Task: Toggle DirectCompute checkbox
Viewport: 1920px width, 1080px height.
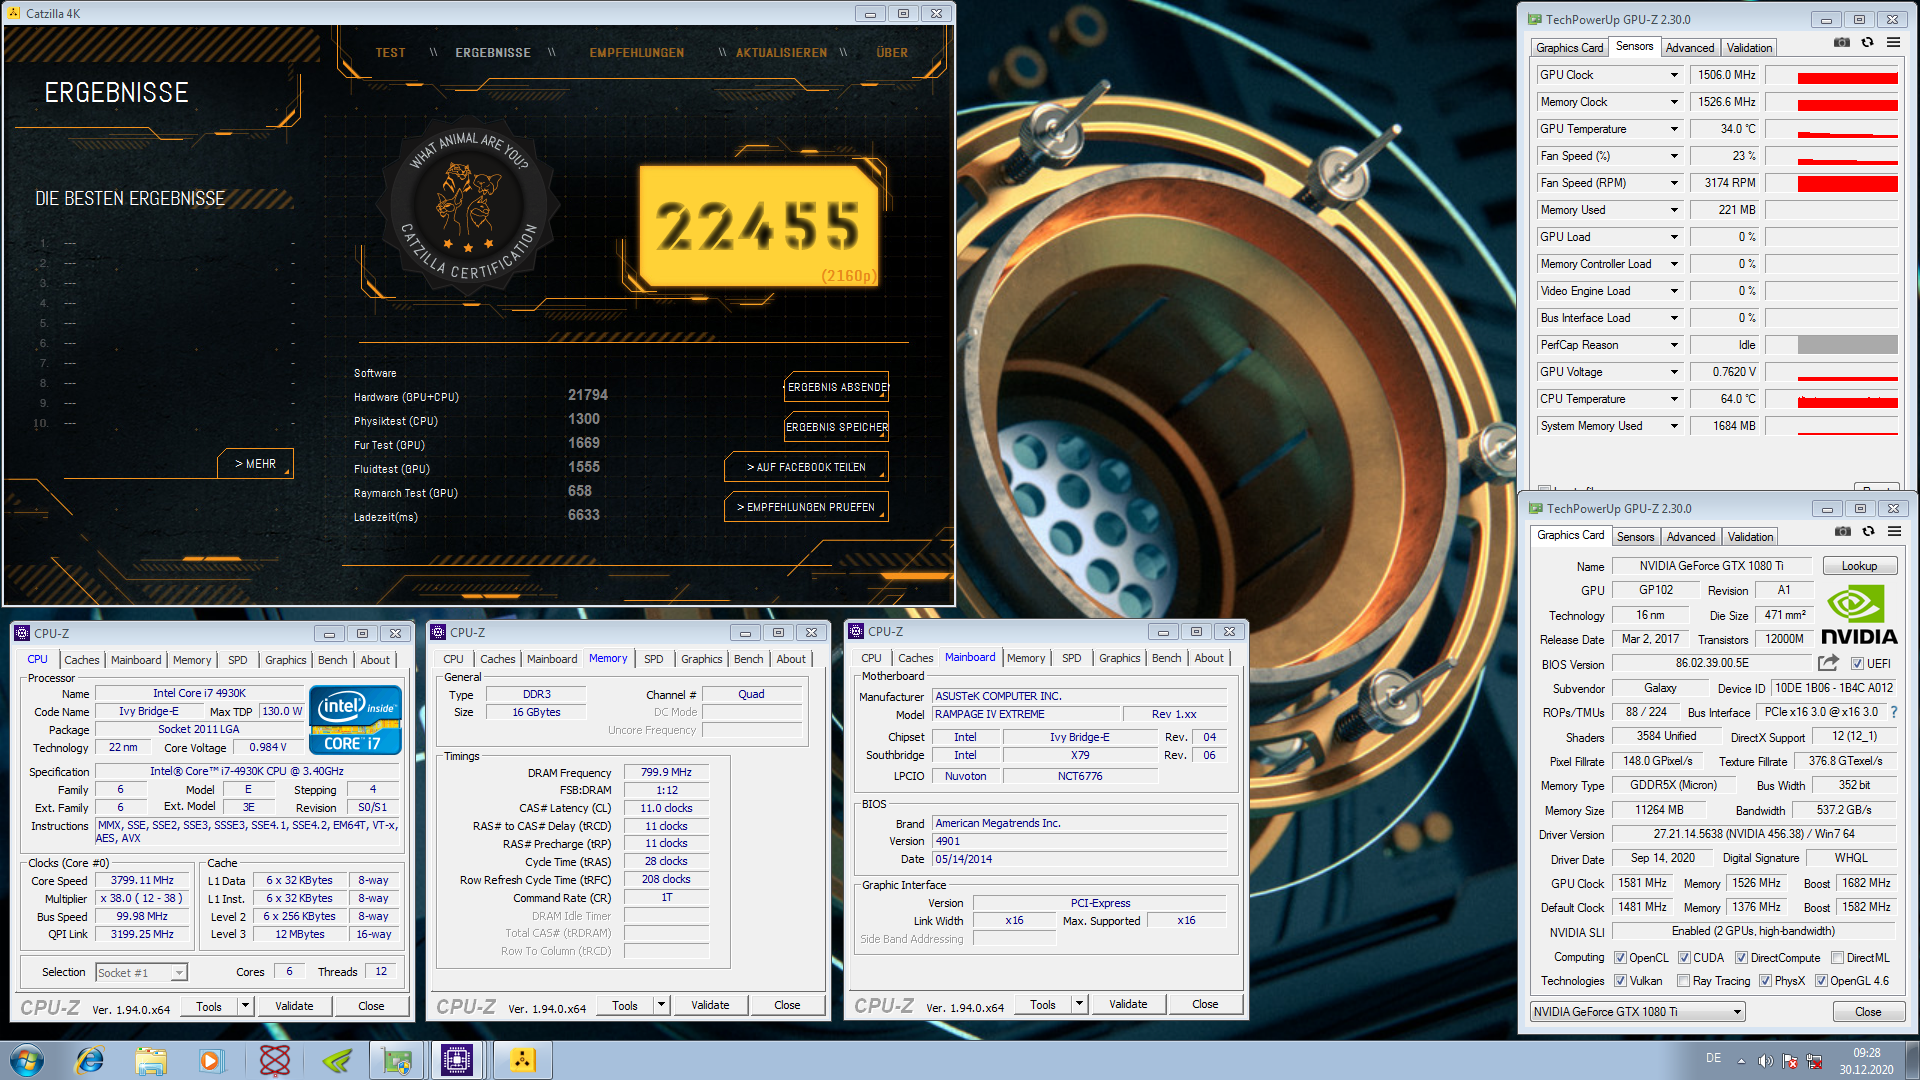Action: [x=1741, y=957]
